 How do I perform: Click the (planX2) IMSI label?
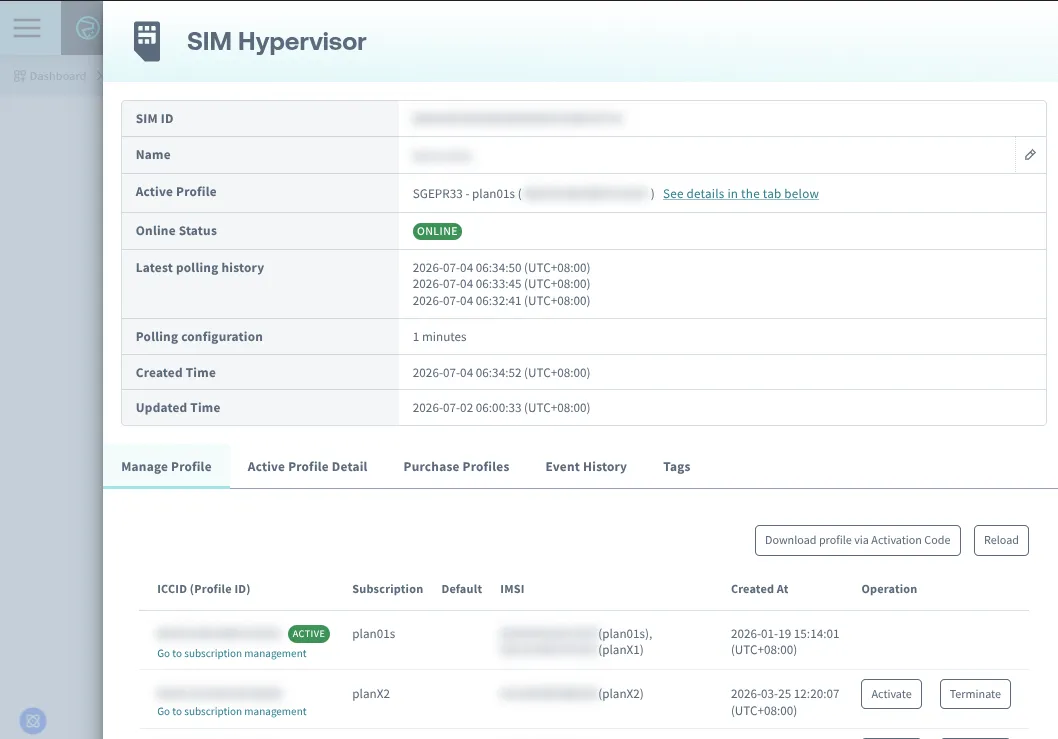[621, 694]
